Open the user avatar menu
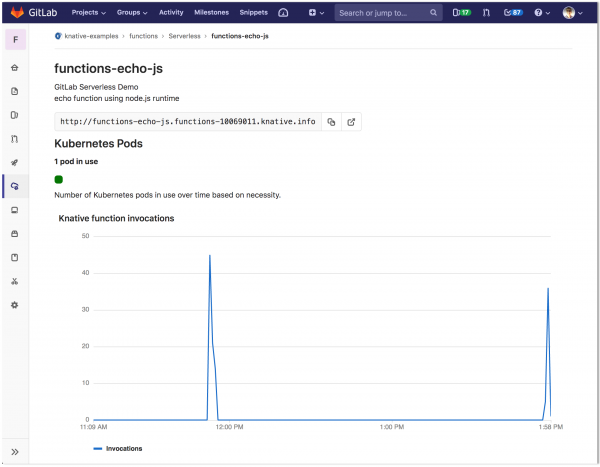Image resolution: width=600 pixels, height=467 pixels. click(570, 13)
